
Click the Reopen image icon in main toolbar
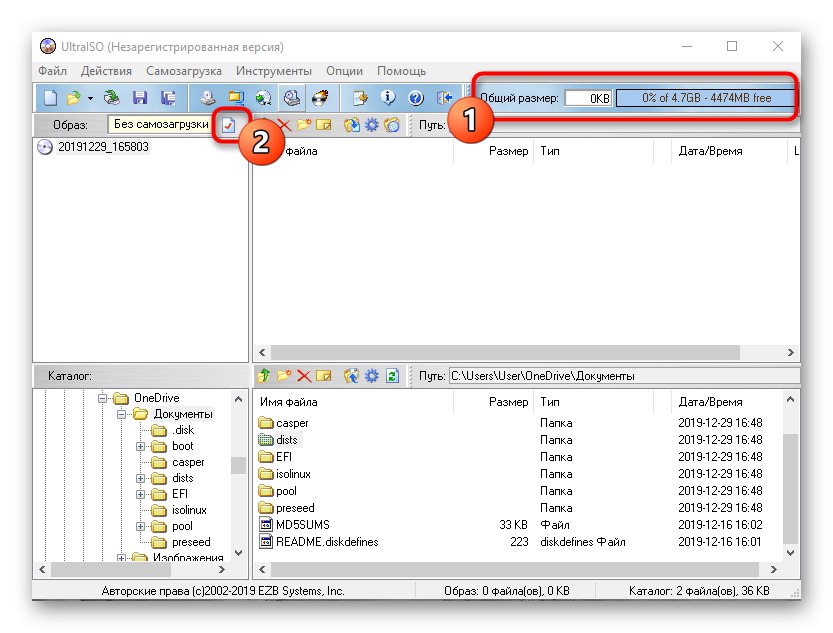pyautogui.click(x=112, y=98)
